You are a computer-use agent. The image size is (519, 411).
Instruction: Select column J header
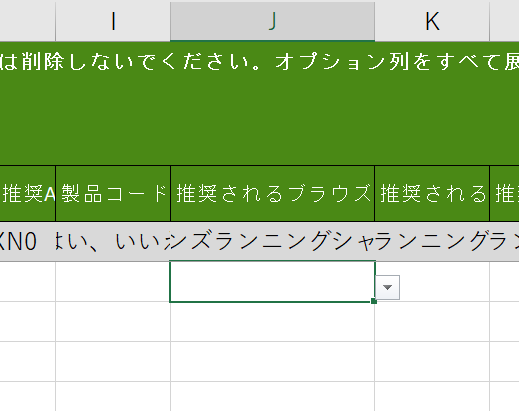272,21
